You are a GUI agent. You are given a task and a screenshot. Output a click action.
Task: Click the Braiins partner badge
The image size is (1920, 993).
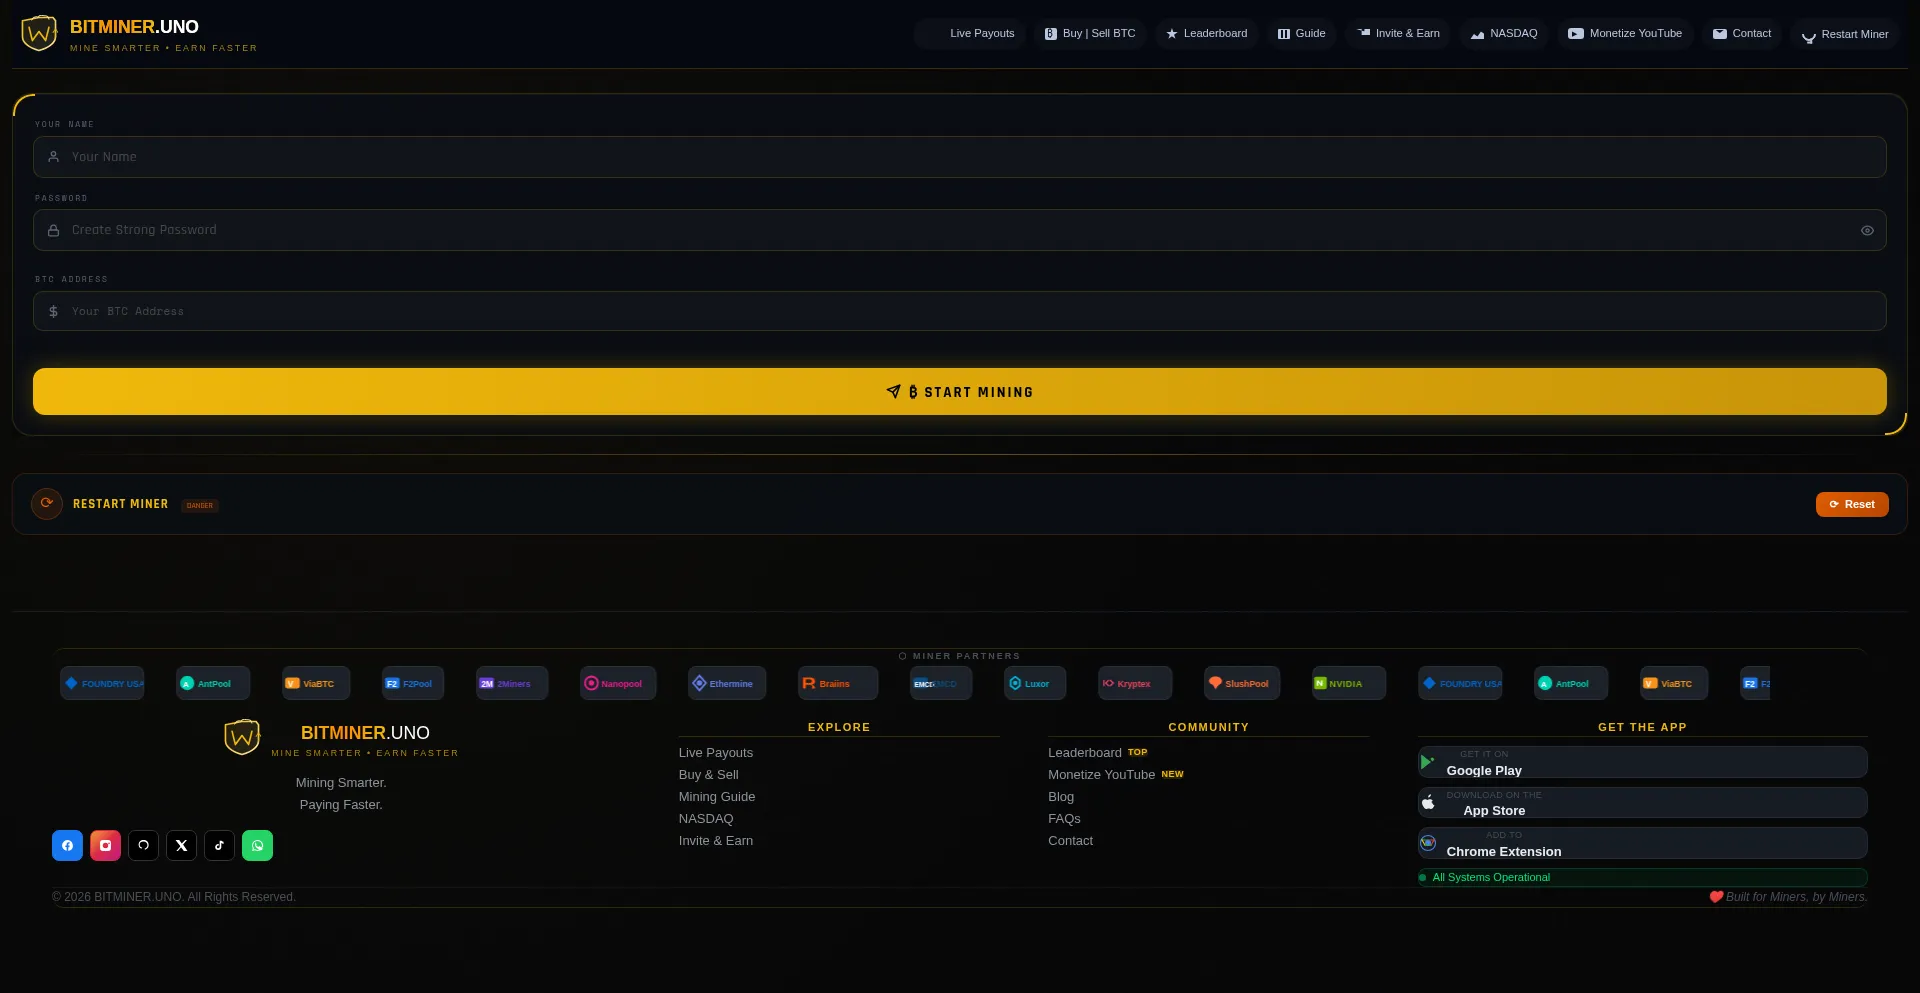(838, 684)
